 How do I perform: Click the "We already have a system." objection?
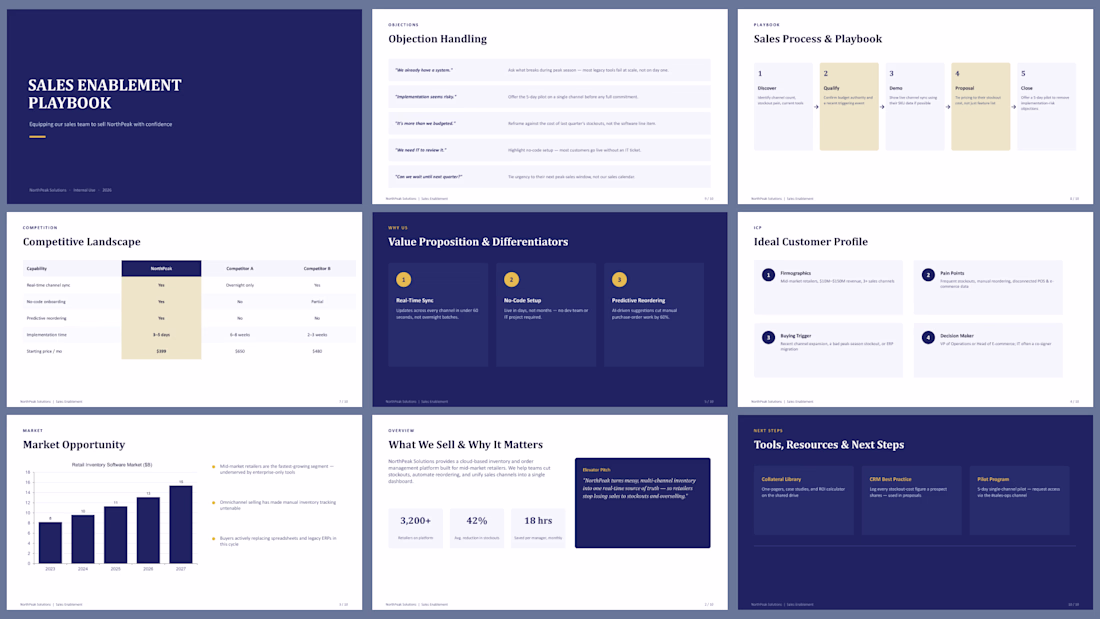tap(424, 70)
